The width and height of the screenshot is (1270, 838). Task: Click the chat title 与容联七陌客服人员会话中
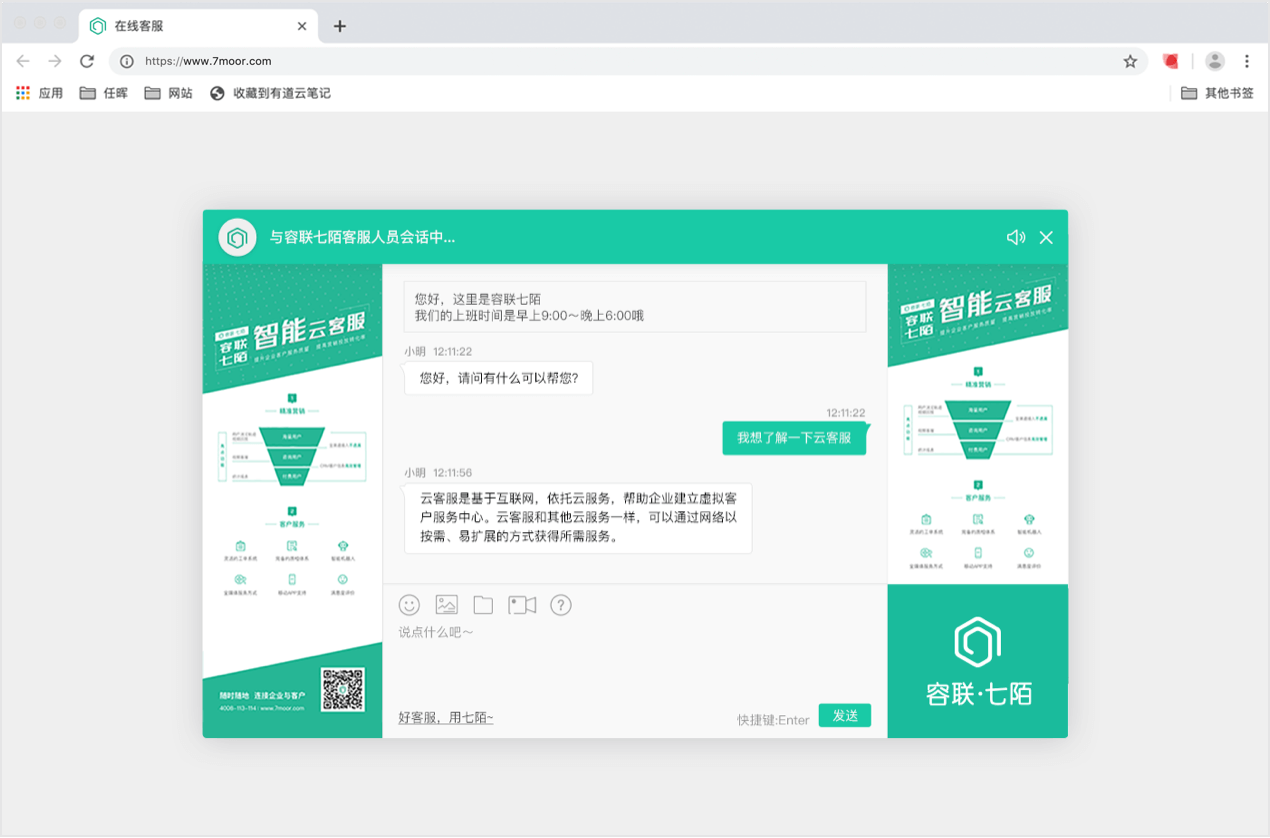tap(362, 238)
